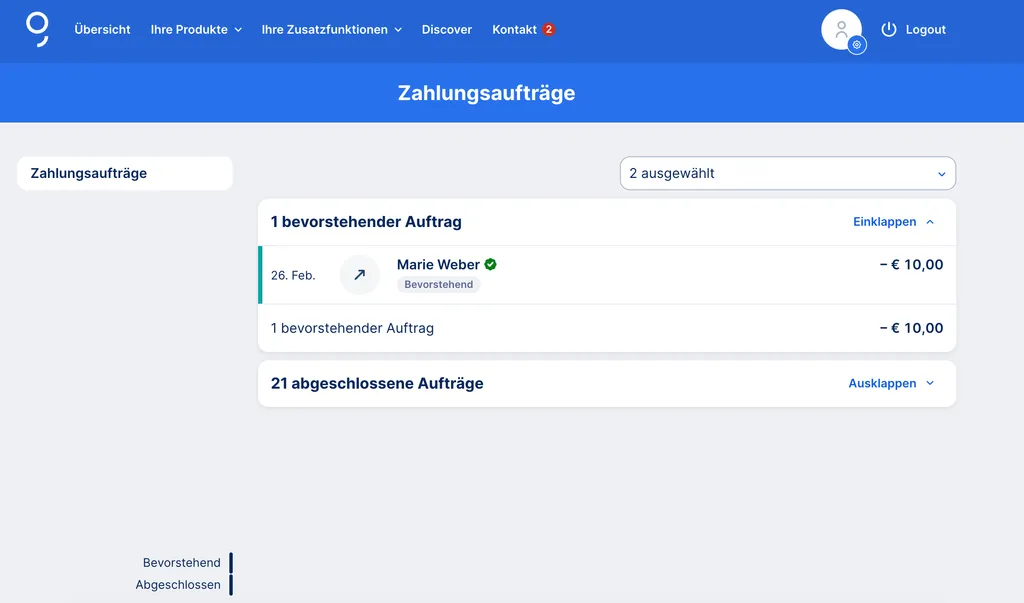Open the Ihre Produkte dropdown menu
This screenshot has width=1024, height=603.
click(196, 30)
